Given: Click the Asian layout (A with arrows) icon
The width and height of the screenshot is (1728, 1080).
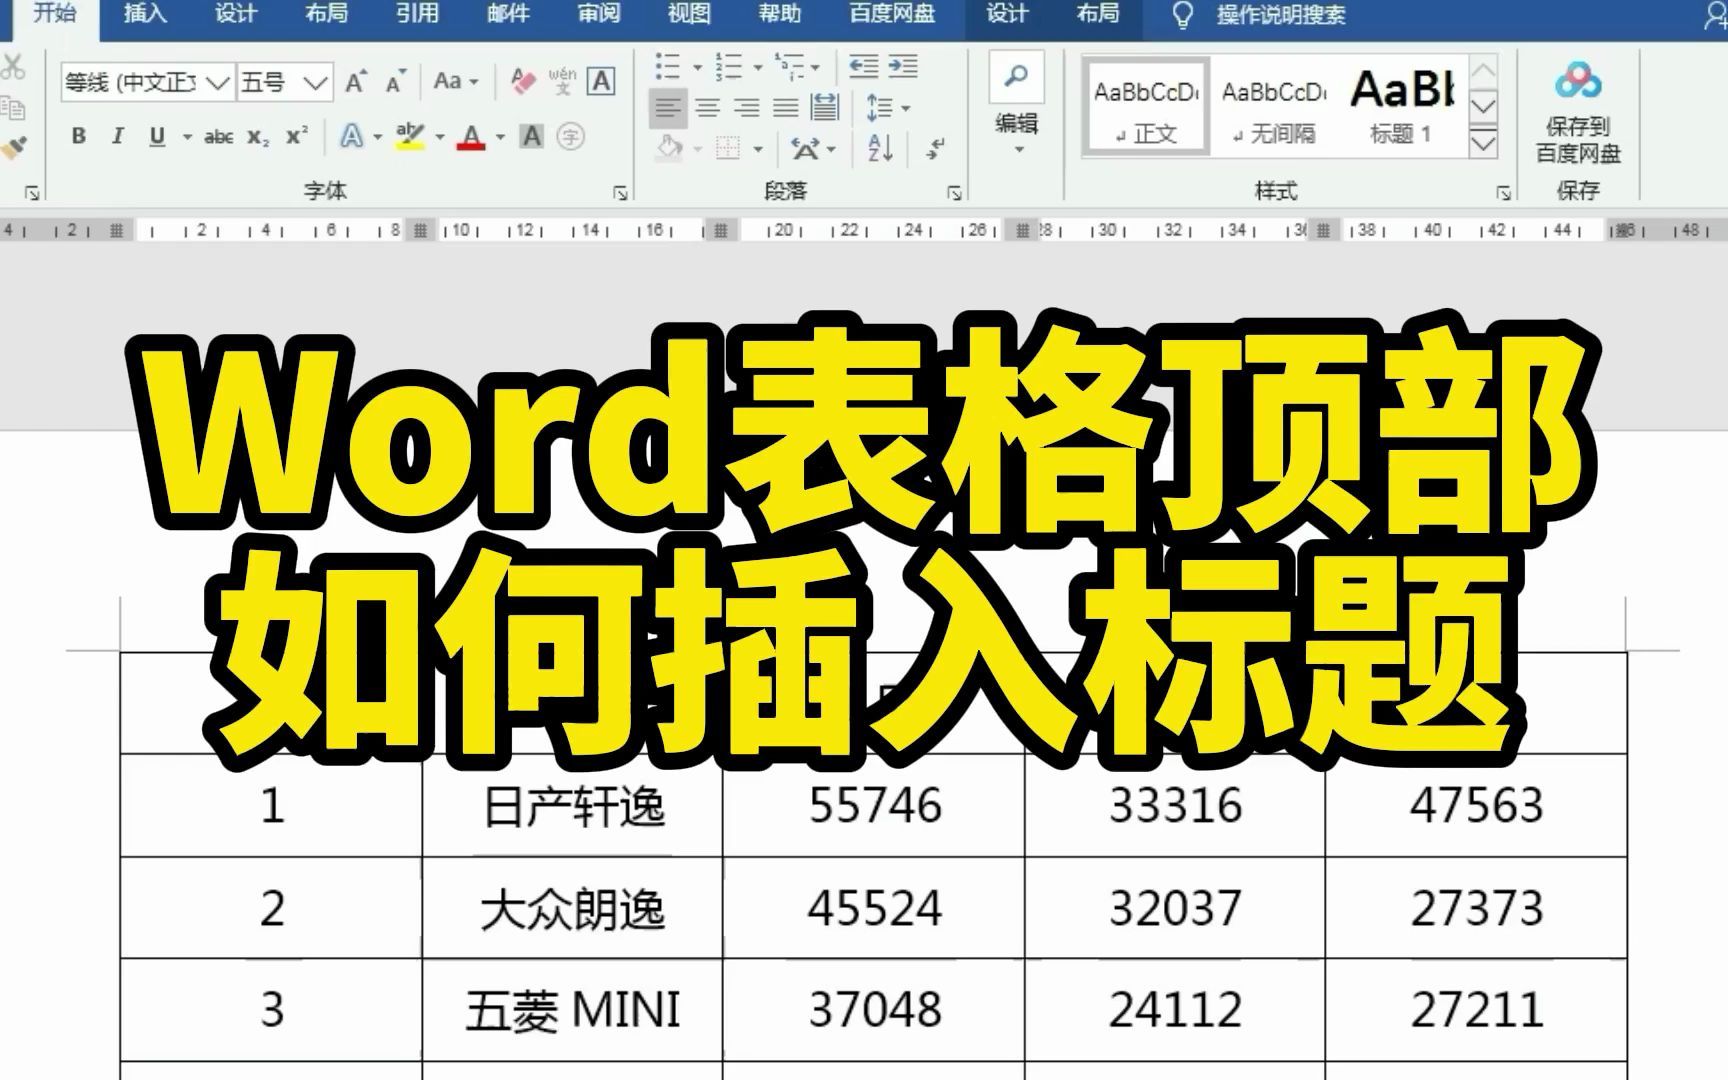Looking at the screenshot, I should pyautogui.click(x=805, y=149).
